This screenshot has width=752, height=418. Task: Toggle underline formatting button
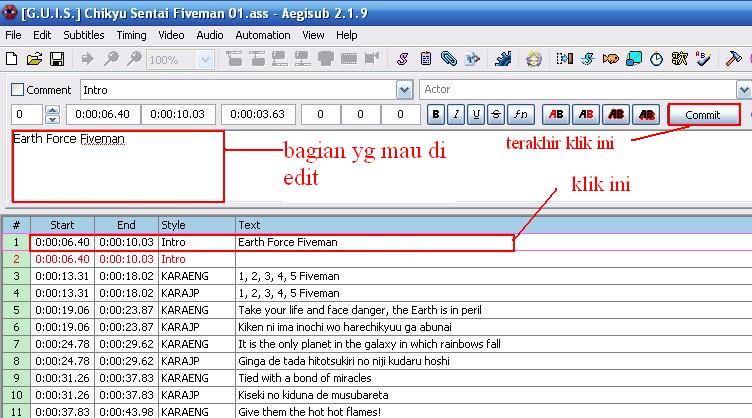point(476,115)
